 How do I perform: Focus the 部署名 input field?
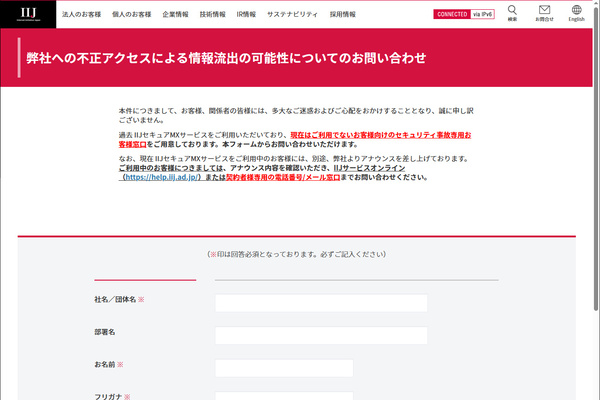point(321,335)
